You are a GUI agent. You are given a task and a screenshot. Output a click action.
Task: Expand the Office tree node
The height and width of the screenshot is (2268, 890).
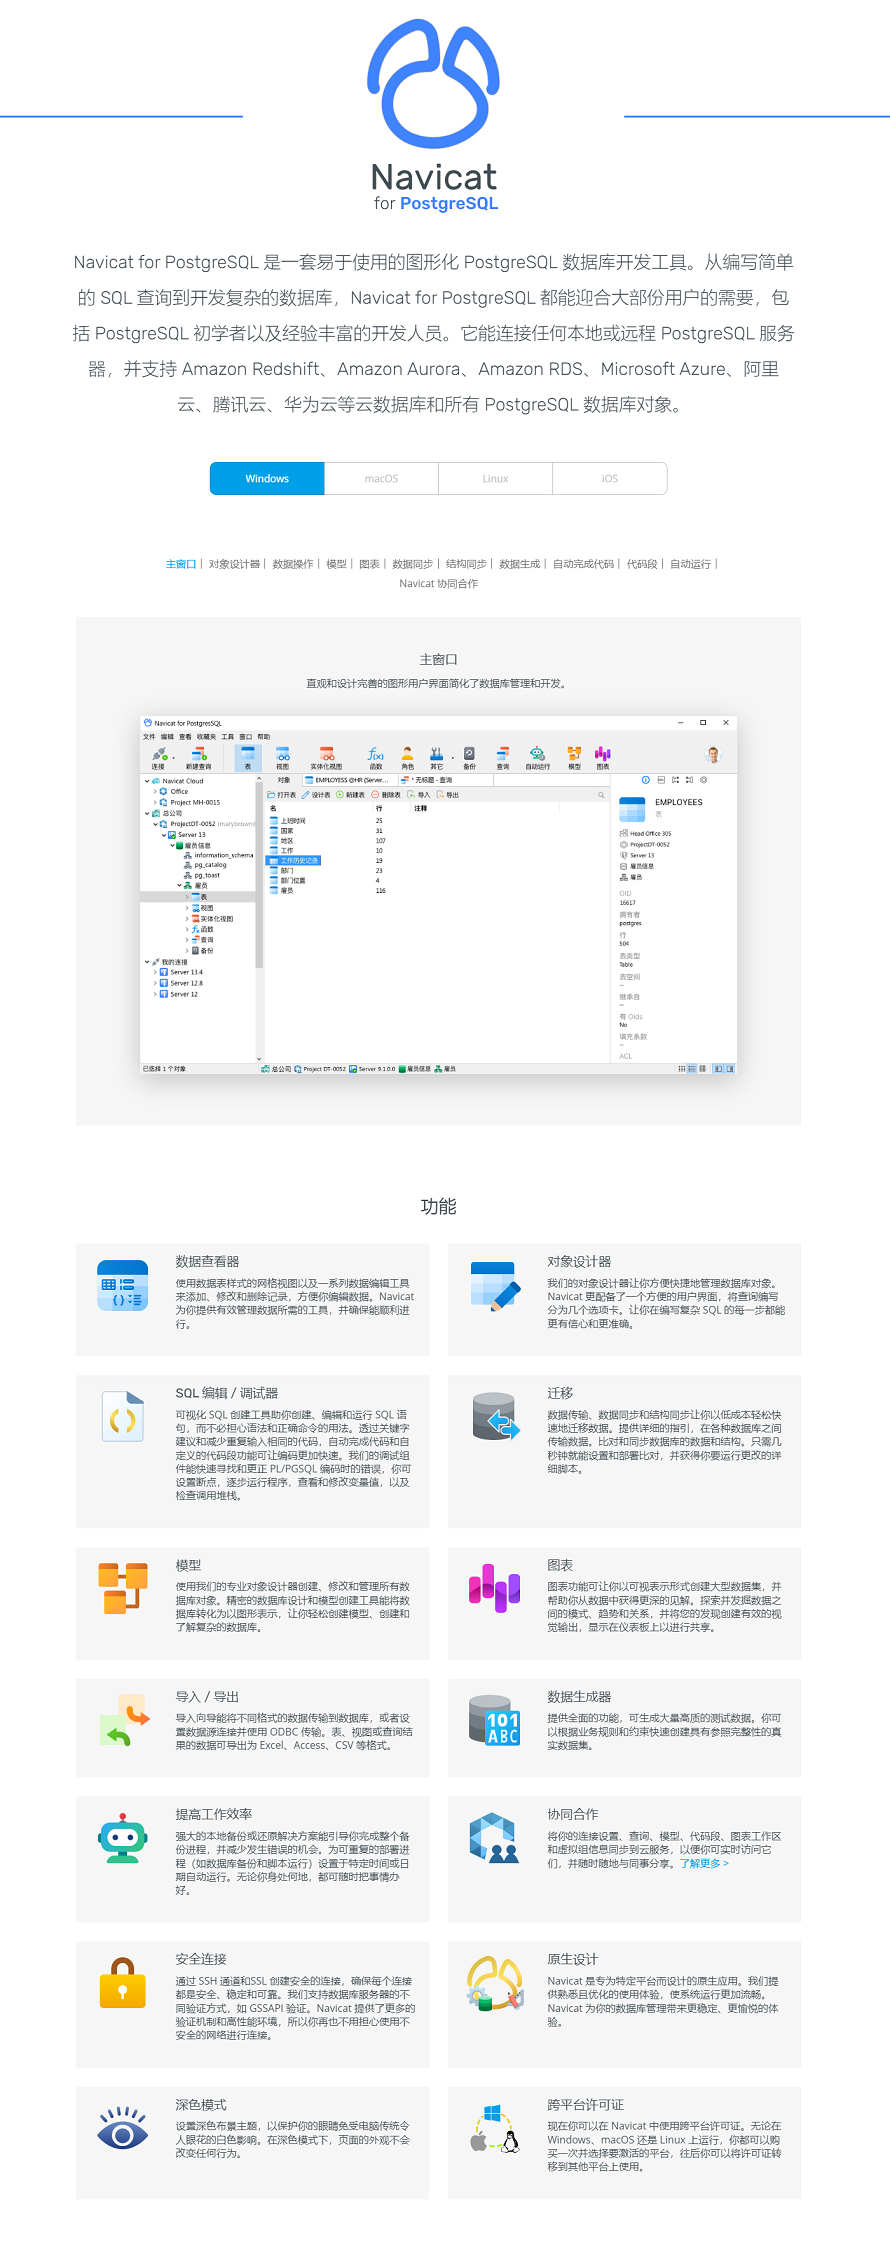[155, 791]
